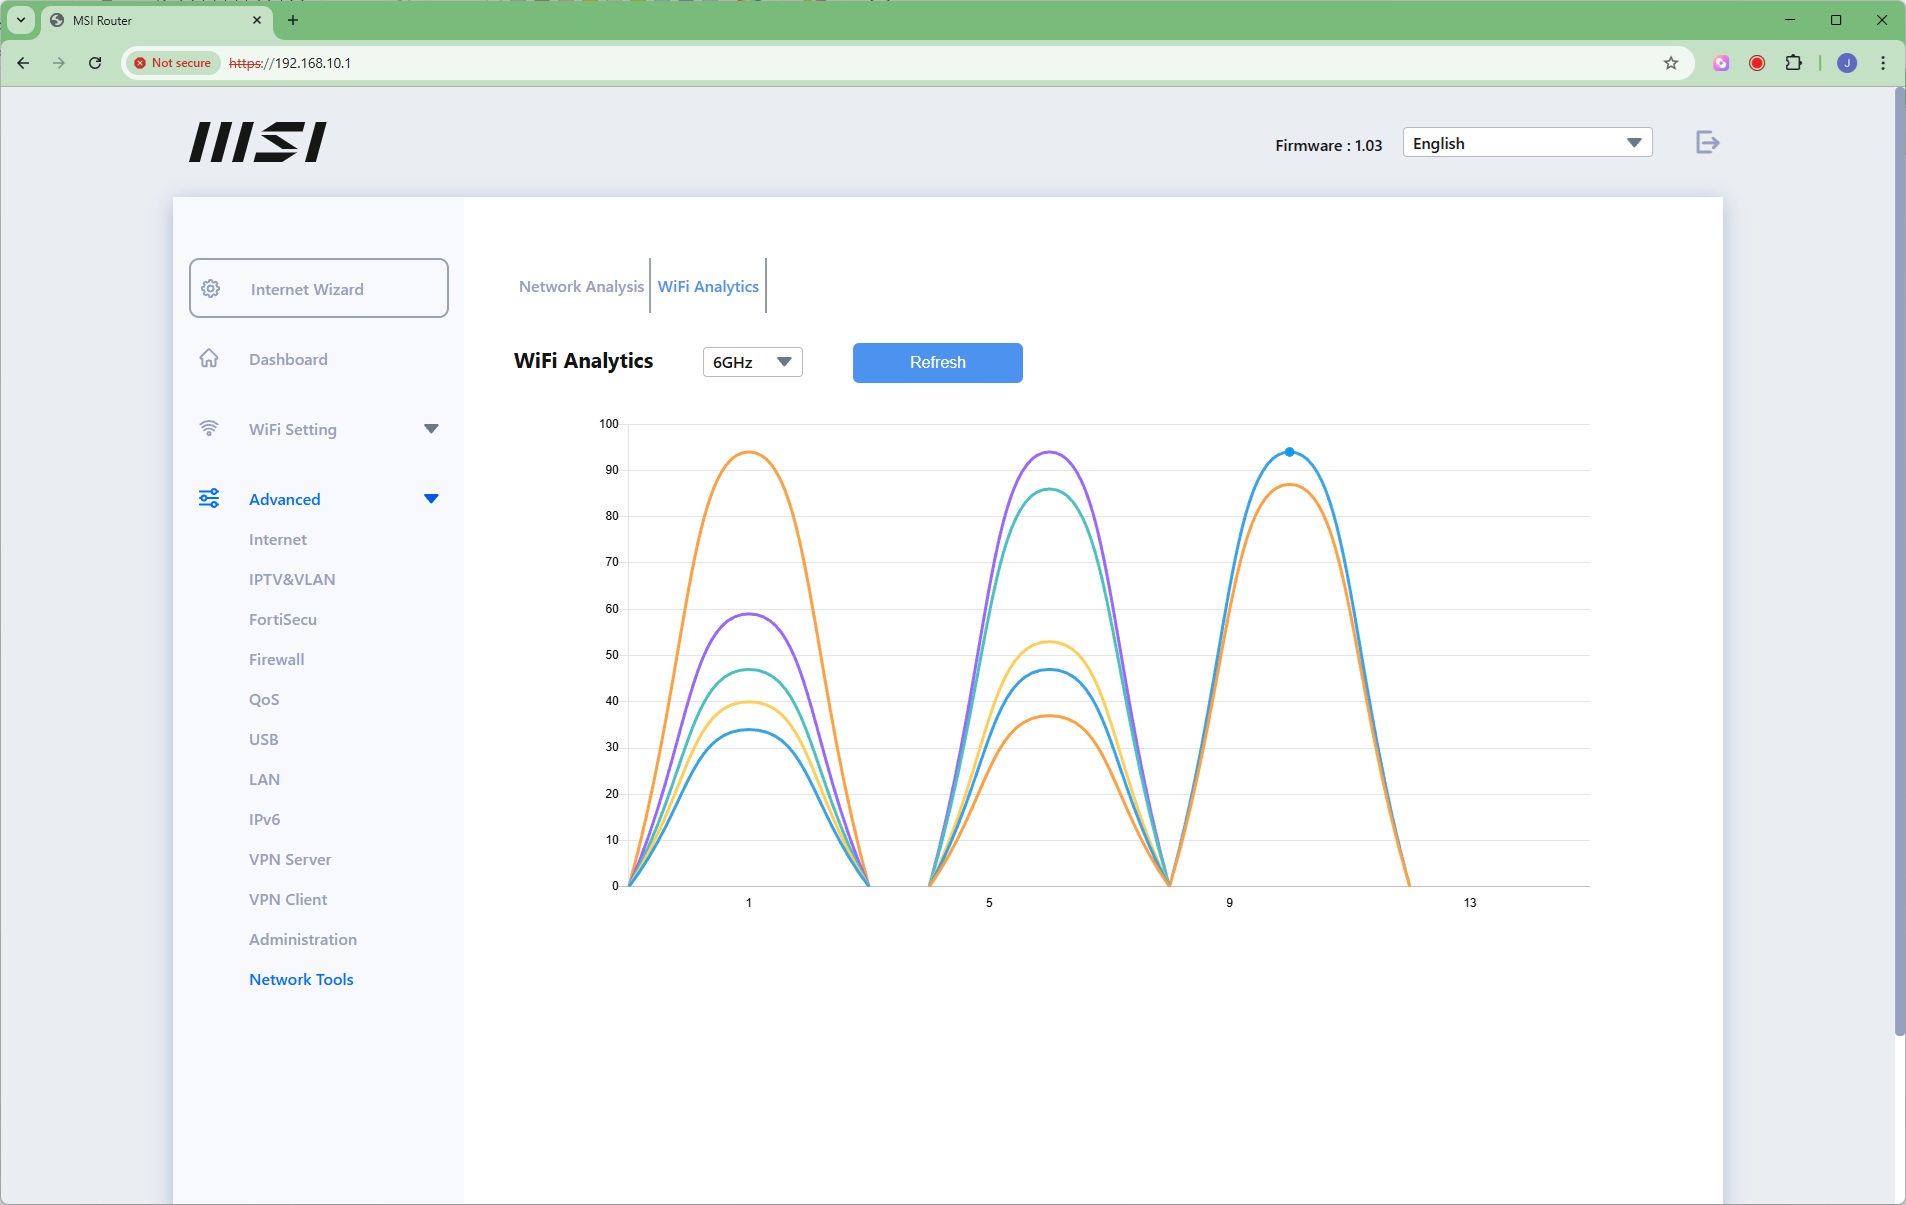Click the Not secure site info badge
The image size is (1906, 1205).
pos(173,63)
